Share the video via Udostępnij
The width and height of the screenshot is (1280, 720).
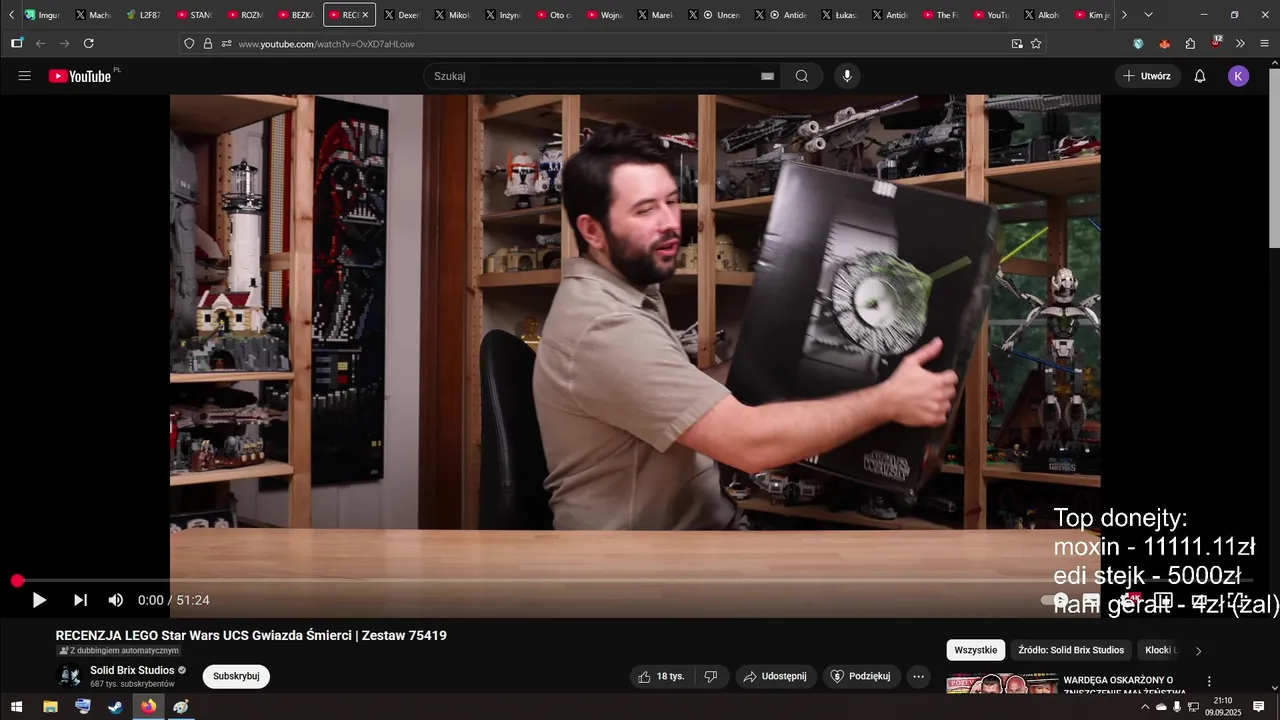[775, 676]
